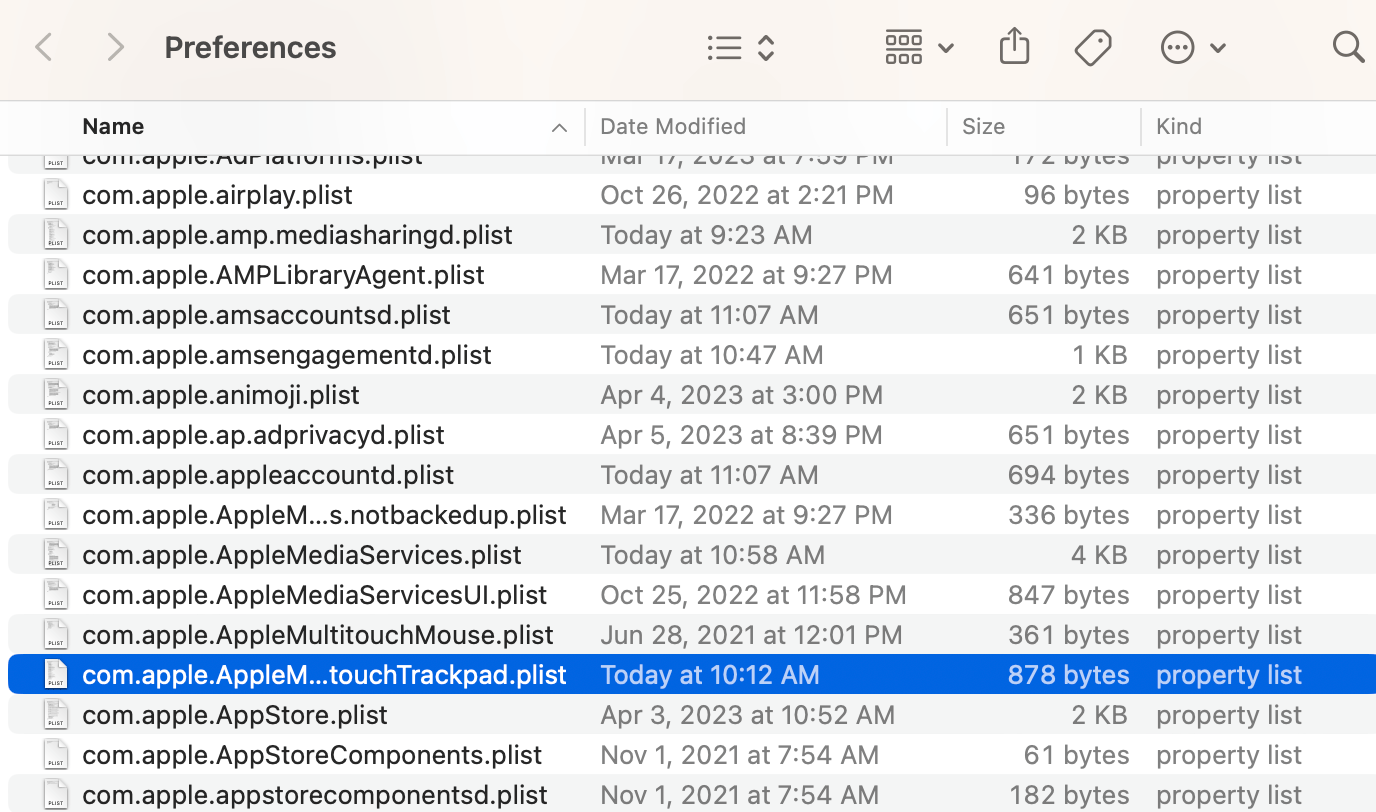The width and height of the screenshot is (1376, 812).
Task: Click the 641 bytes size value
Action: pyautogui.click(x=1069, y=275)
